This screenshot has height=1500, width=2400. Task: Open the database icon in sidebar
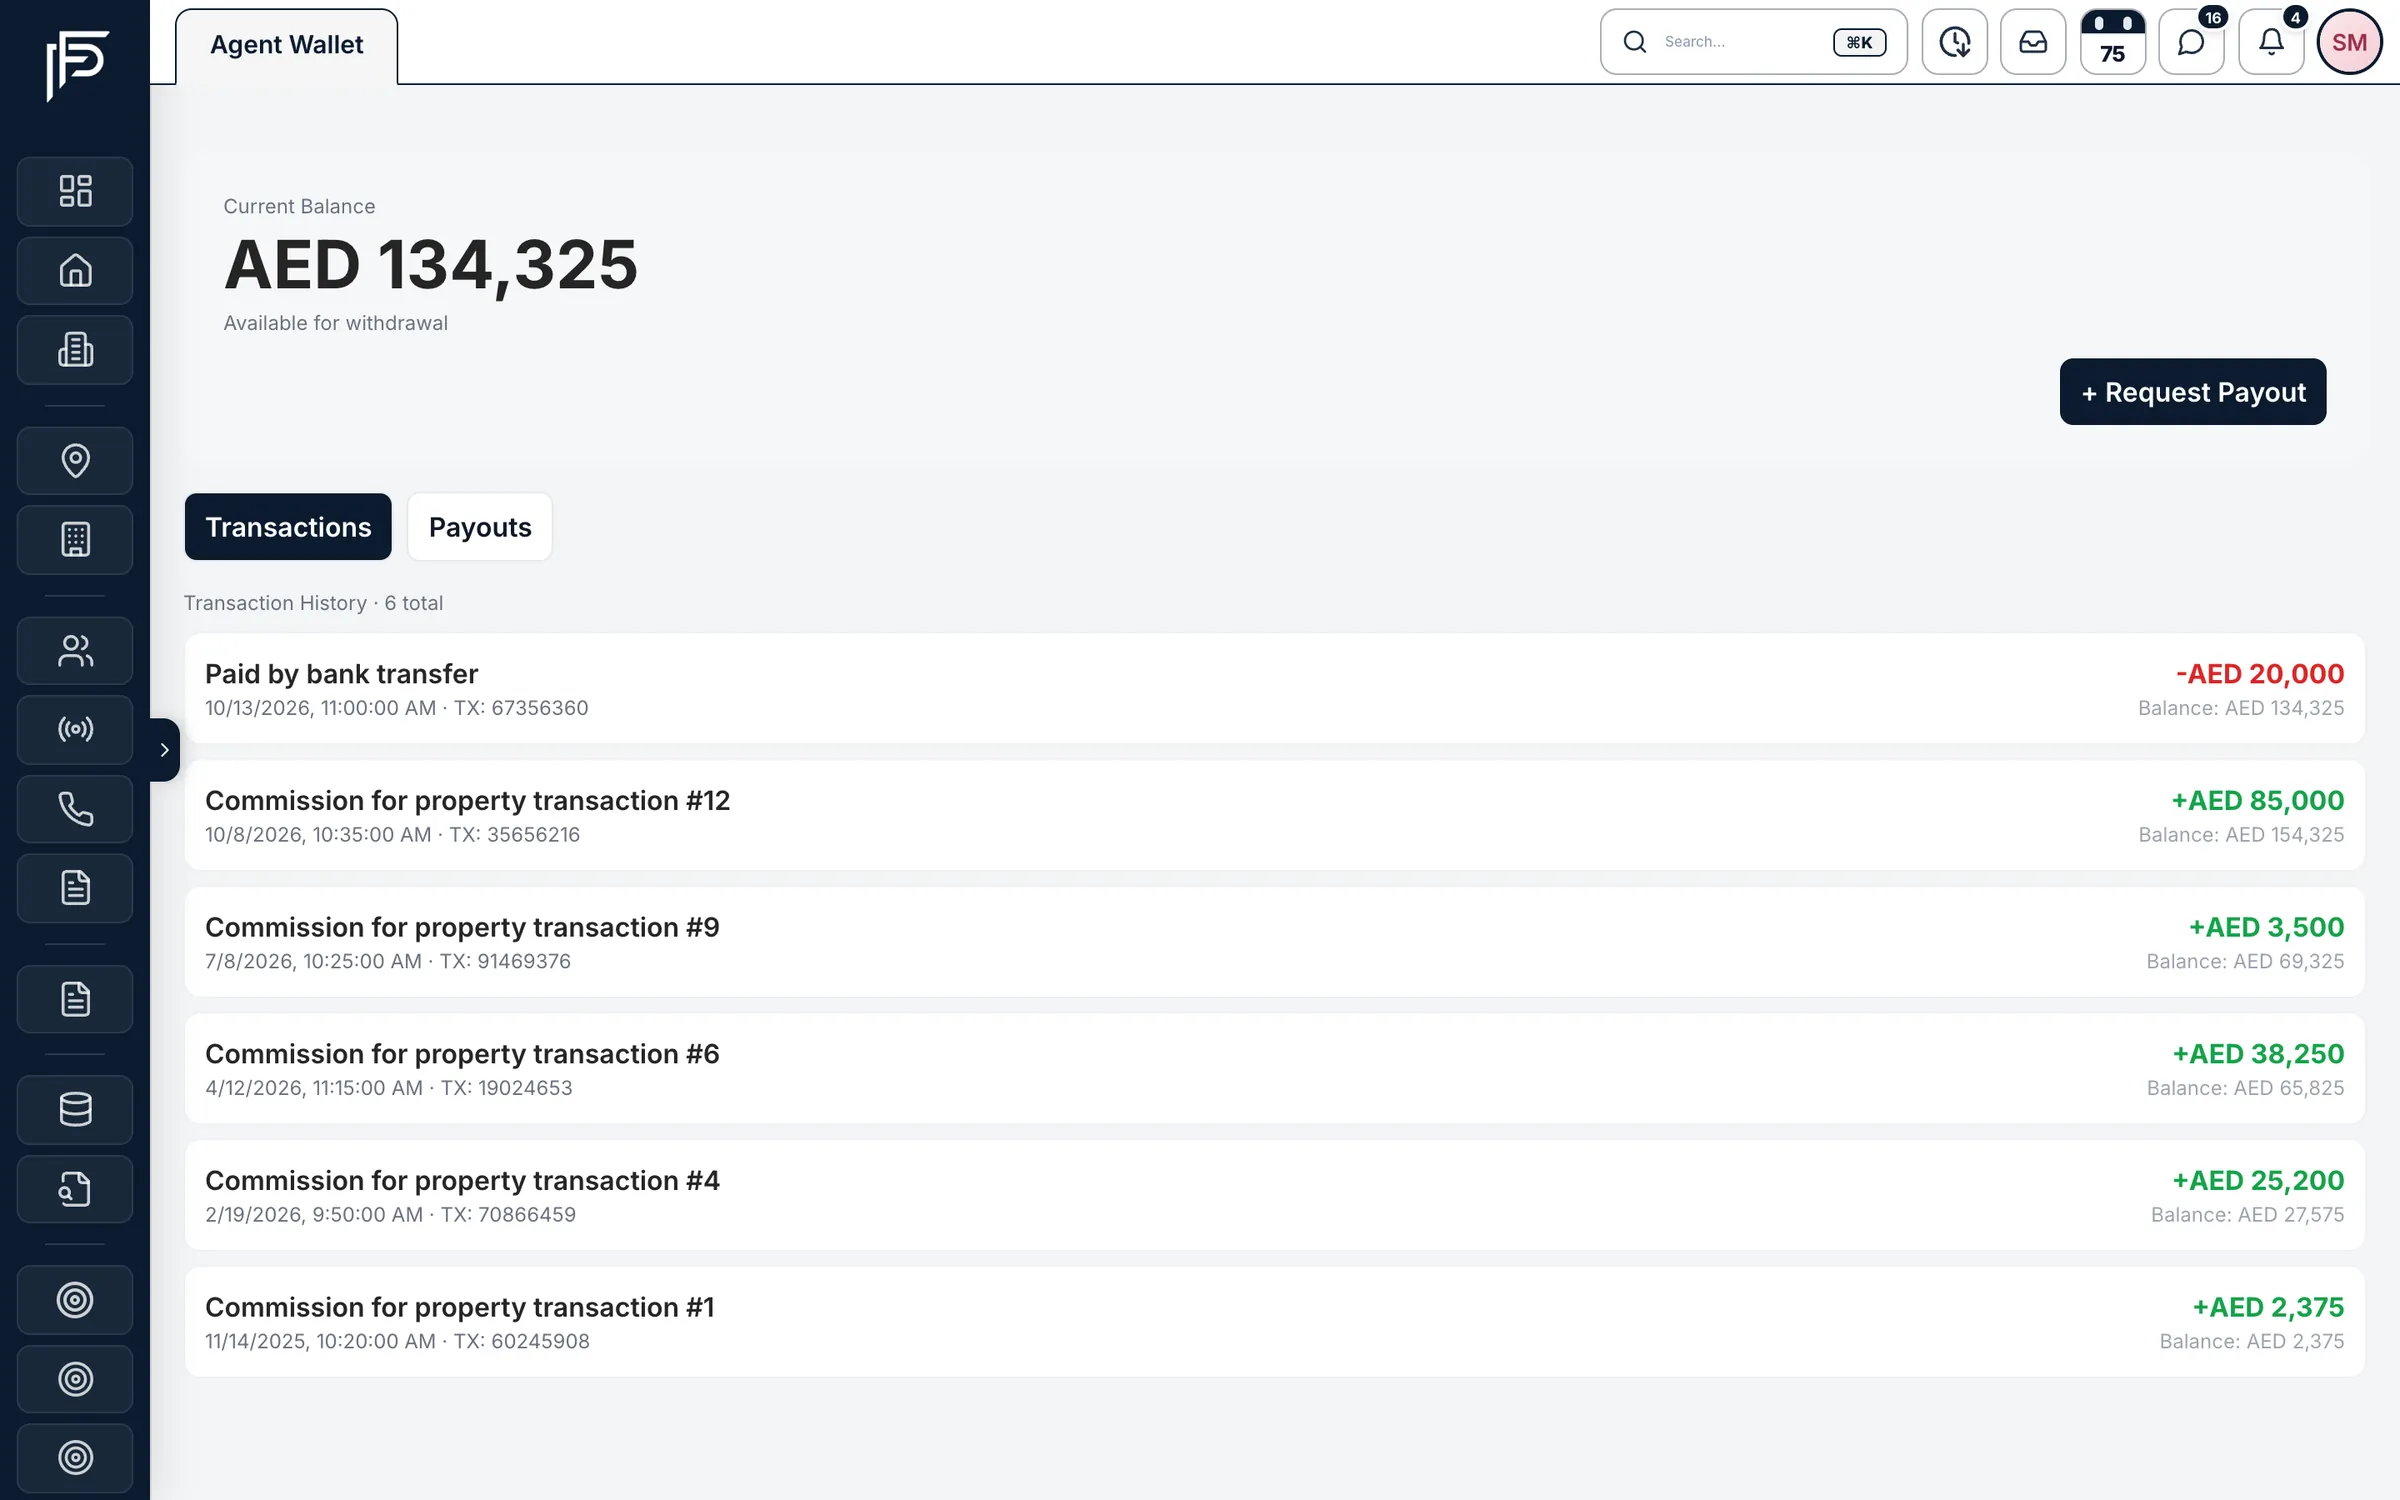click(x=75, y=1109)
